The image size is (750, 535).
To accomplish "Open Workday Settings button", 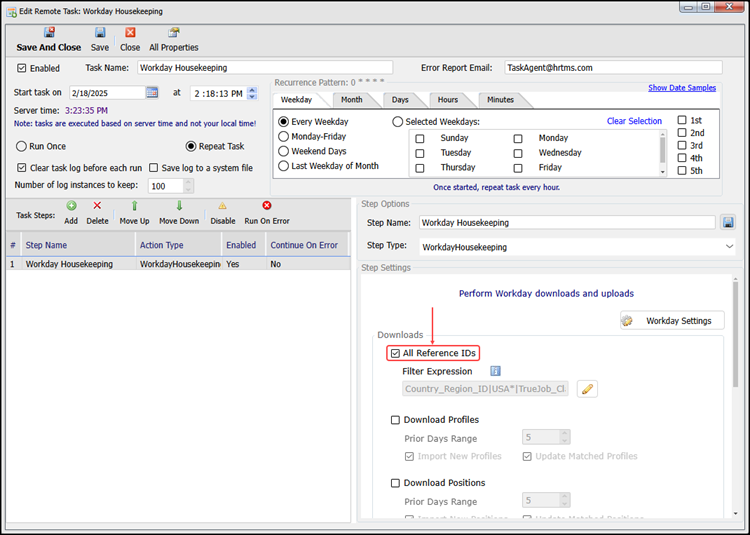I will tap(672, 320).
